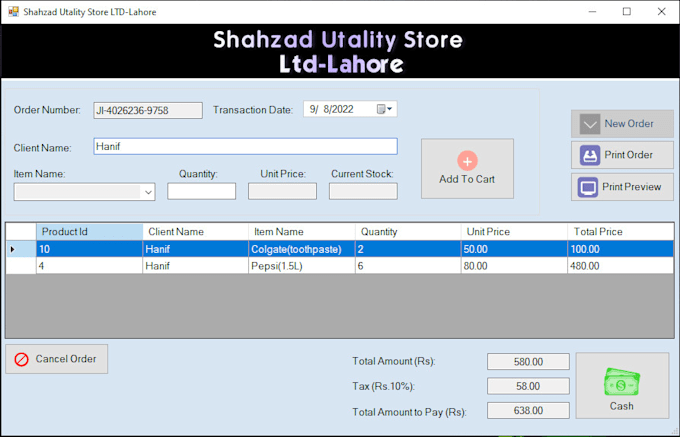Click Product Id cell showing 4
Screen dimensions: 680x437
[89, 266]
